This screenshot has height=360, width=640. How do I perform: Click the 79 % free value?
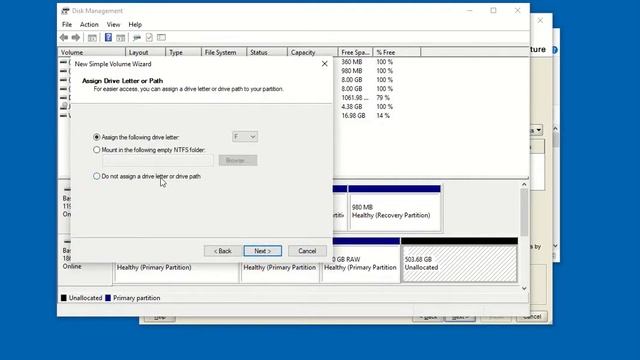pyautogui.click(x=383, y=98)
